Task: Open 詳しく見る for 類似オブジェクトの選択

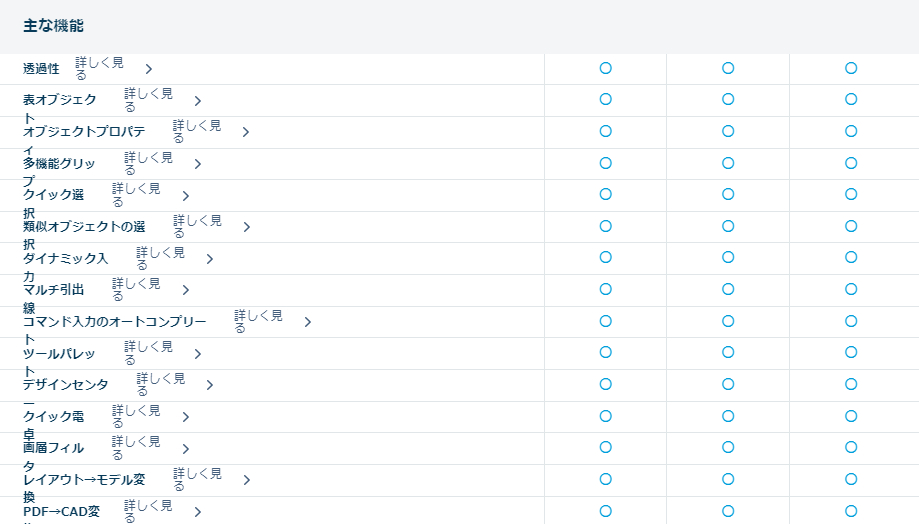Action: point(197,226)
